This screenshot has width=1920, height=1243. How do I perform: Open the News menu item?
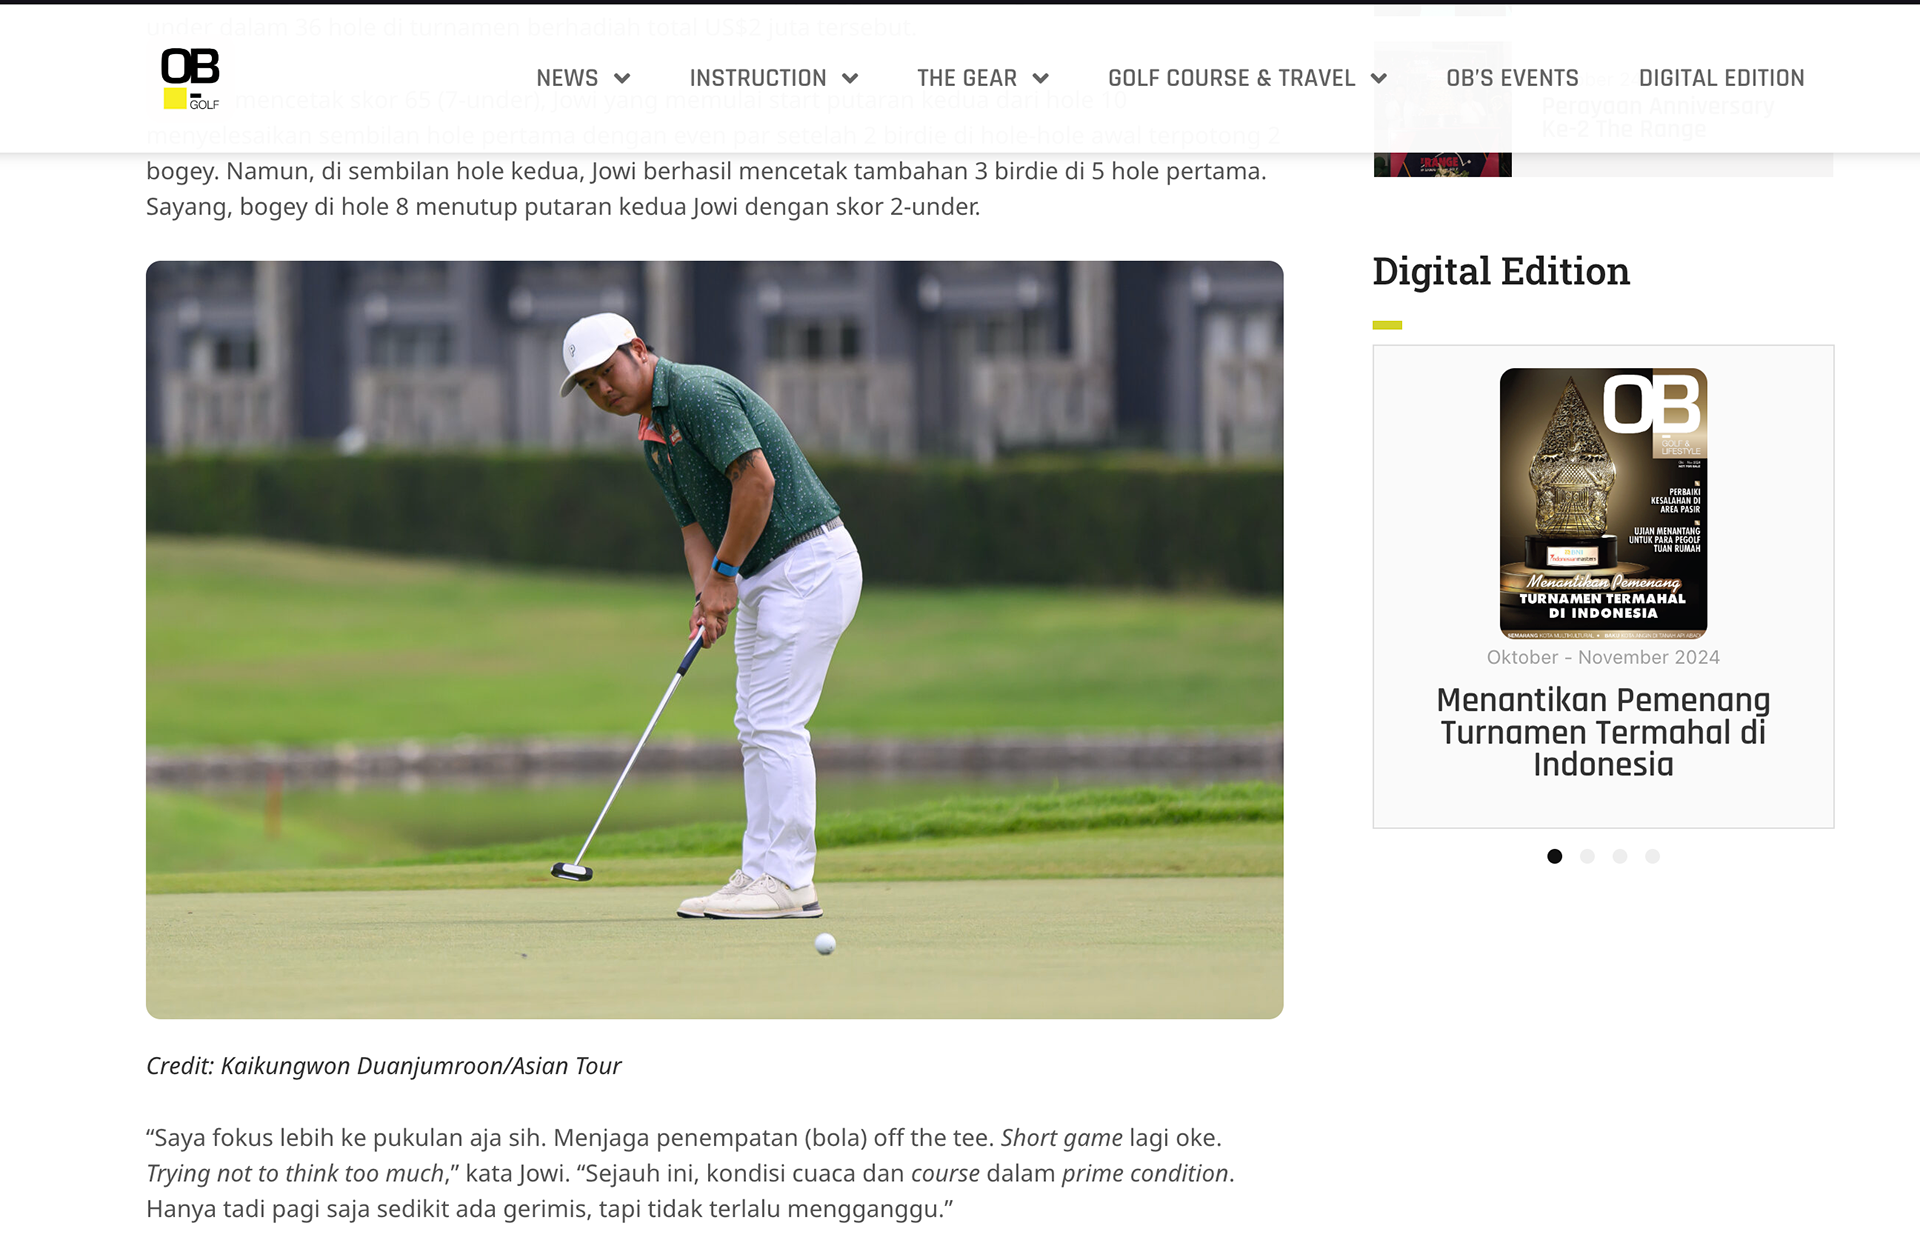click(567, 78)
